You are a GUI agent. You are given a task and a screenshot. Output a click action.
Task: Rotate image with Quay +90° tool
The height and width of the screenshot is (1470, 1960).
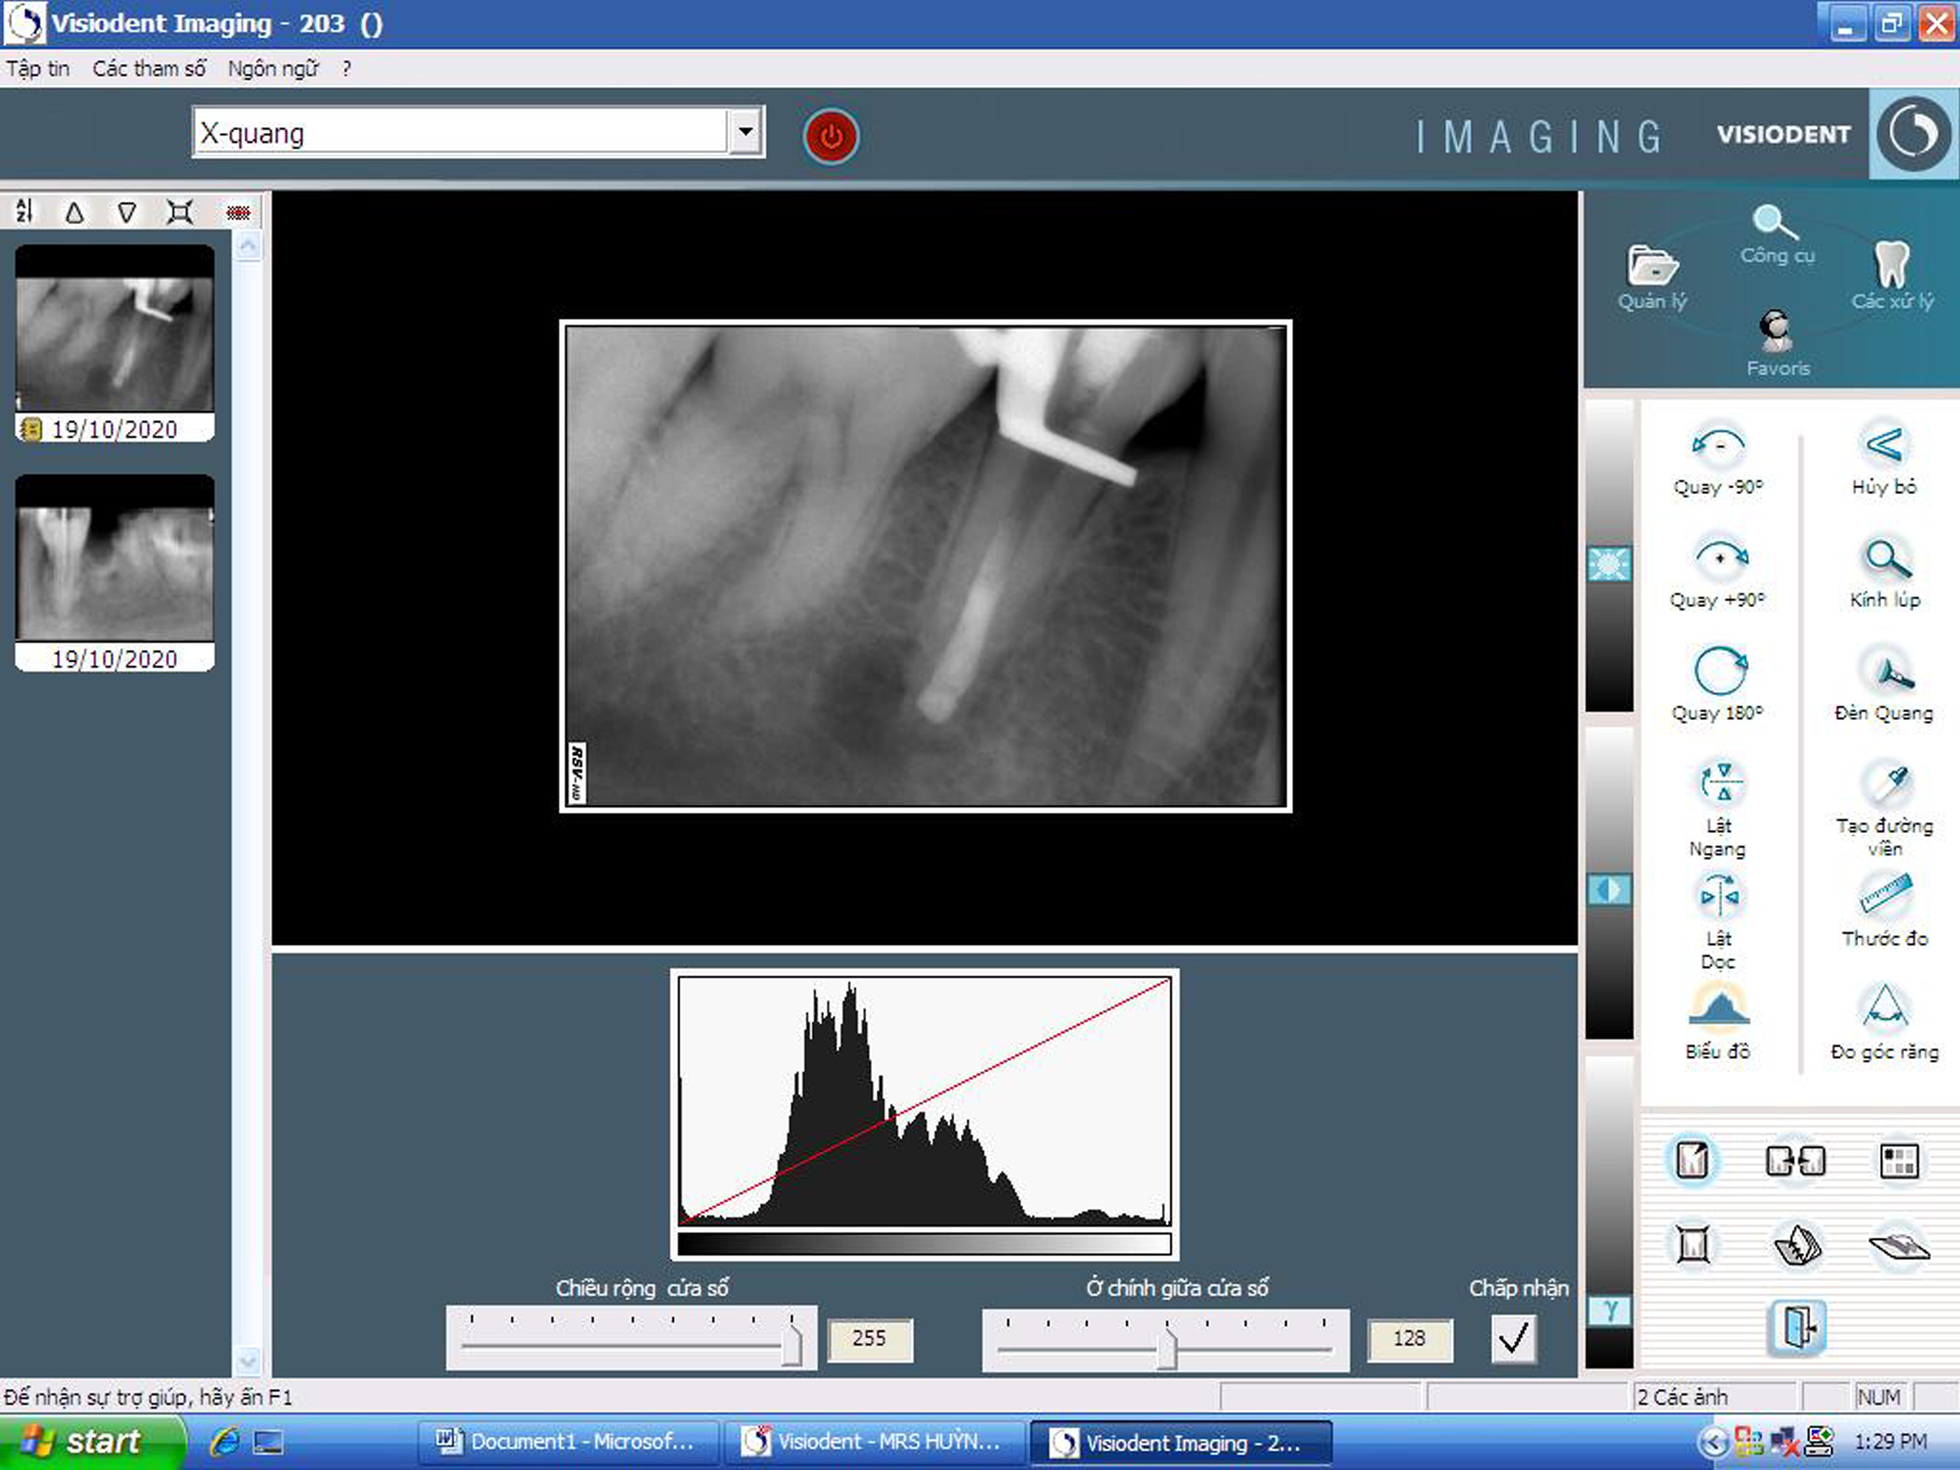coord(1718,571)
